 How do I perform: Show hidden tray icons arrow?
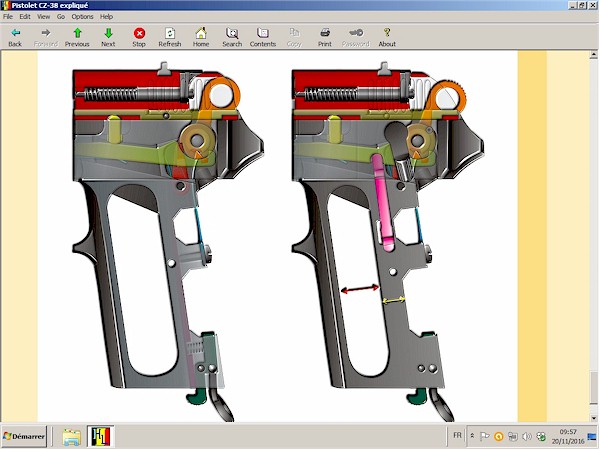472,436
